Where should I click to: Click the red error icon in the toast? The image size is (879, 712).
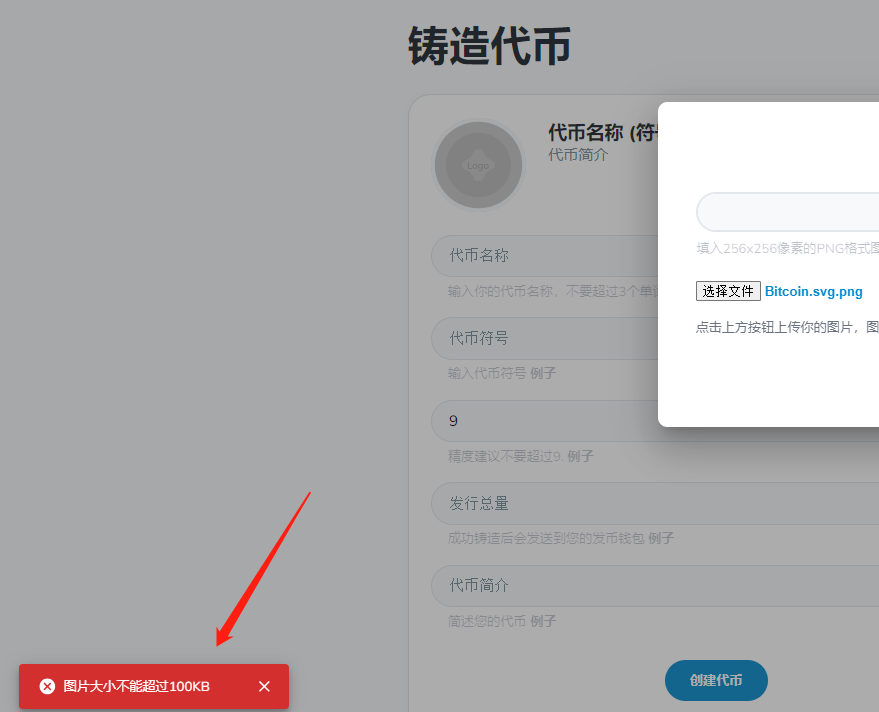[47, 686]
